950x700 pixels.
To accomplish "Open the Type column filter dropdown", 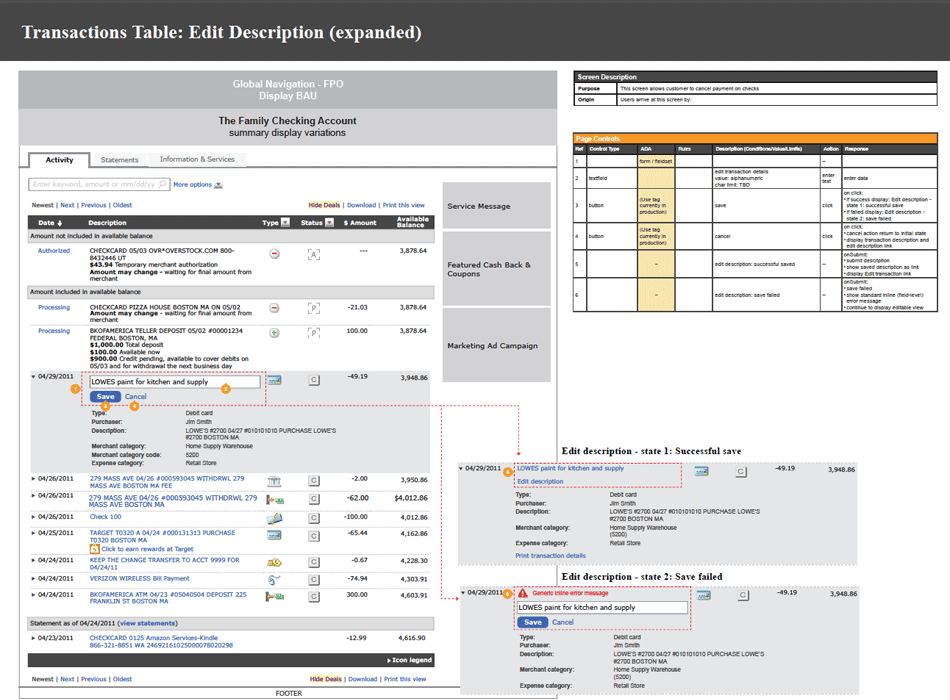I will (x=286, y=223).
